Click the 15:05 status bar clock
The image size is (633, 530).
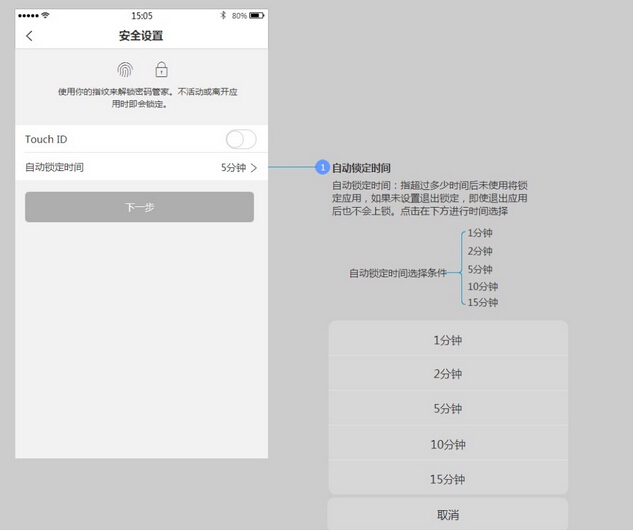point(142,16)
